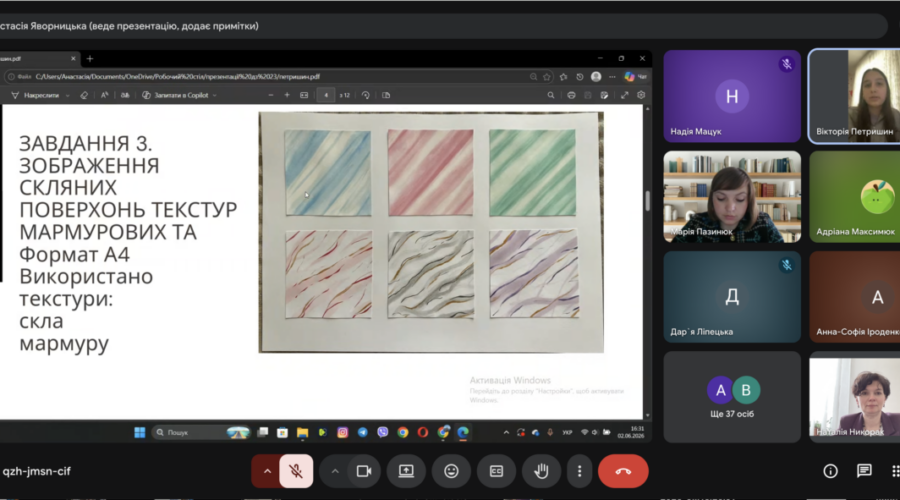Image resolution: width=900 pixels, height=500 pixels.
Task: Select the Draw (Накреслити) tool
Action: point(35,95)
